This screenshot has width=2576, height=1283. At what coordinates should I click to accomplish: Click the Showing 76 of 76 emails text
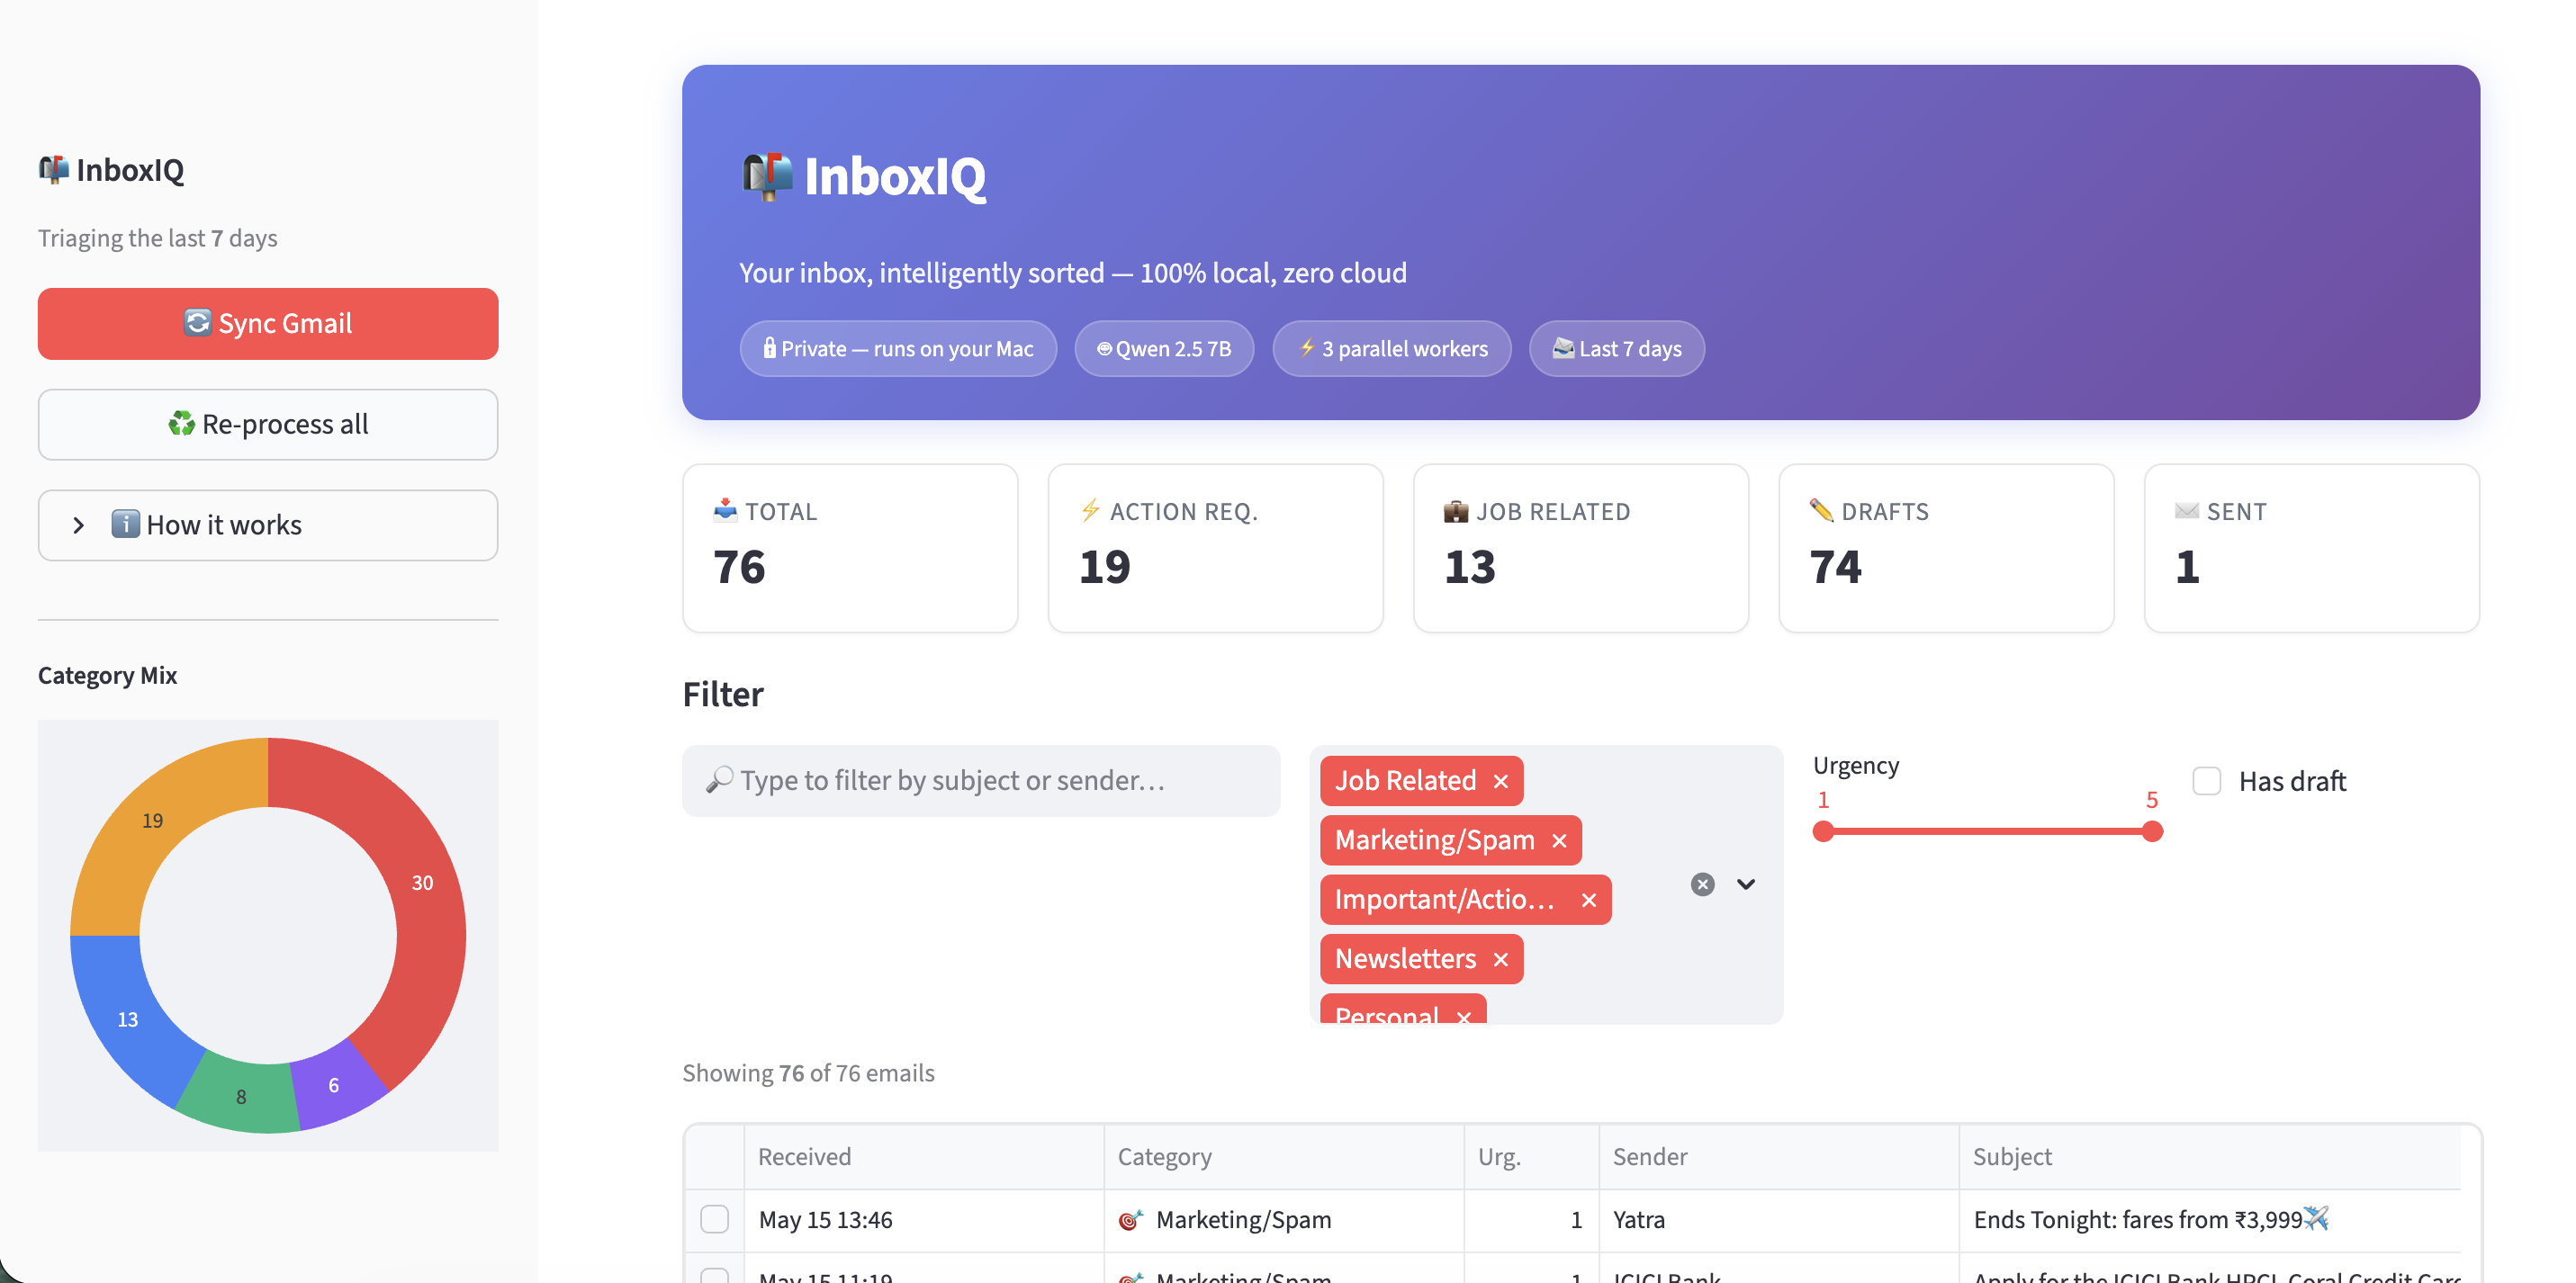coord(808,1073)
